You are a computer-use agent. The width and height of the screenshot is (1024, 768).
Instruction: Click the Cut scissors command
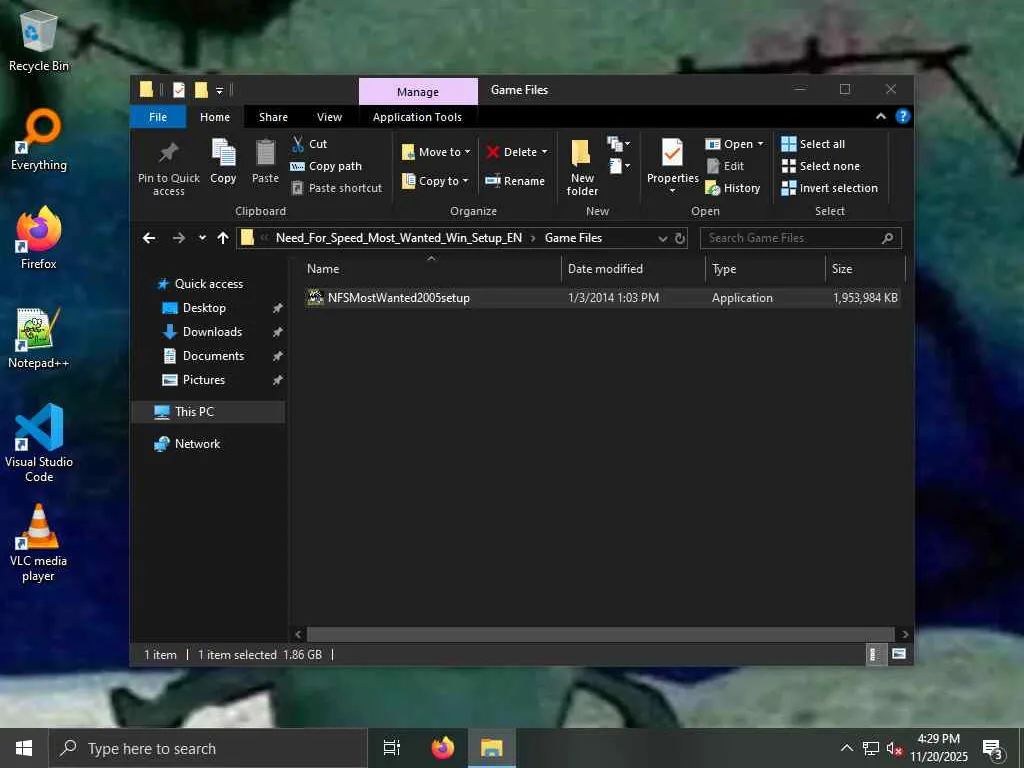point(310,144)
